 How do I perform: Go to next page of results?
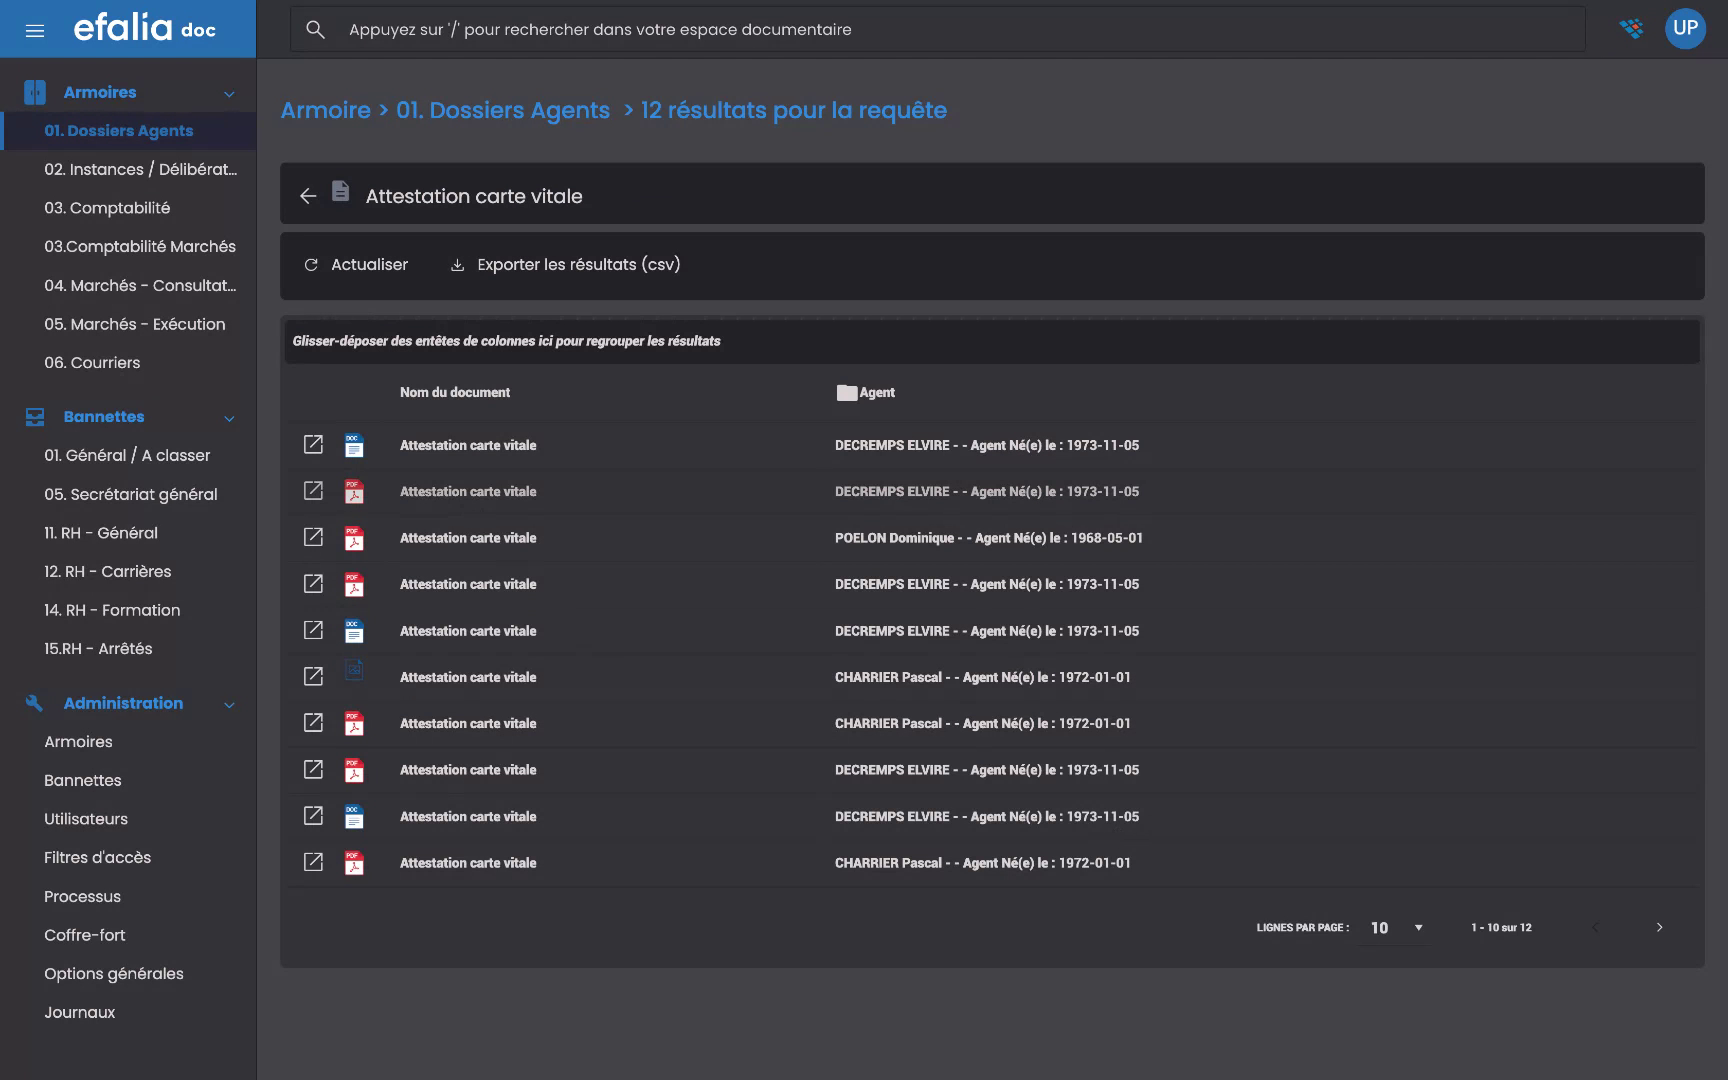point(1659,927)
